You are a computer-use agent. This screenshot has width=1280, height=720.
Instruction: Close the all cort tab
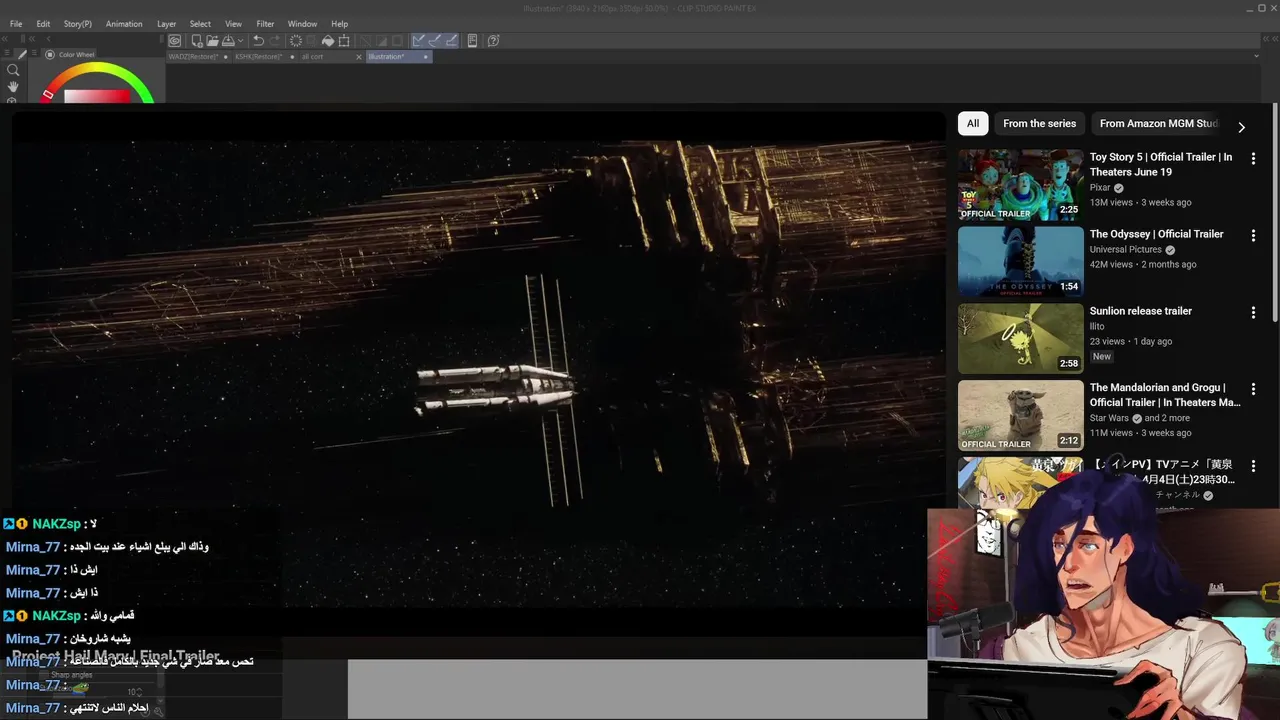(x=359, y=57)
